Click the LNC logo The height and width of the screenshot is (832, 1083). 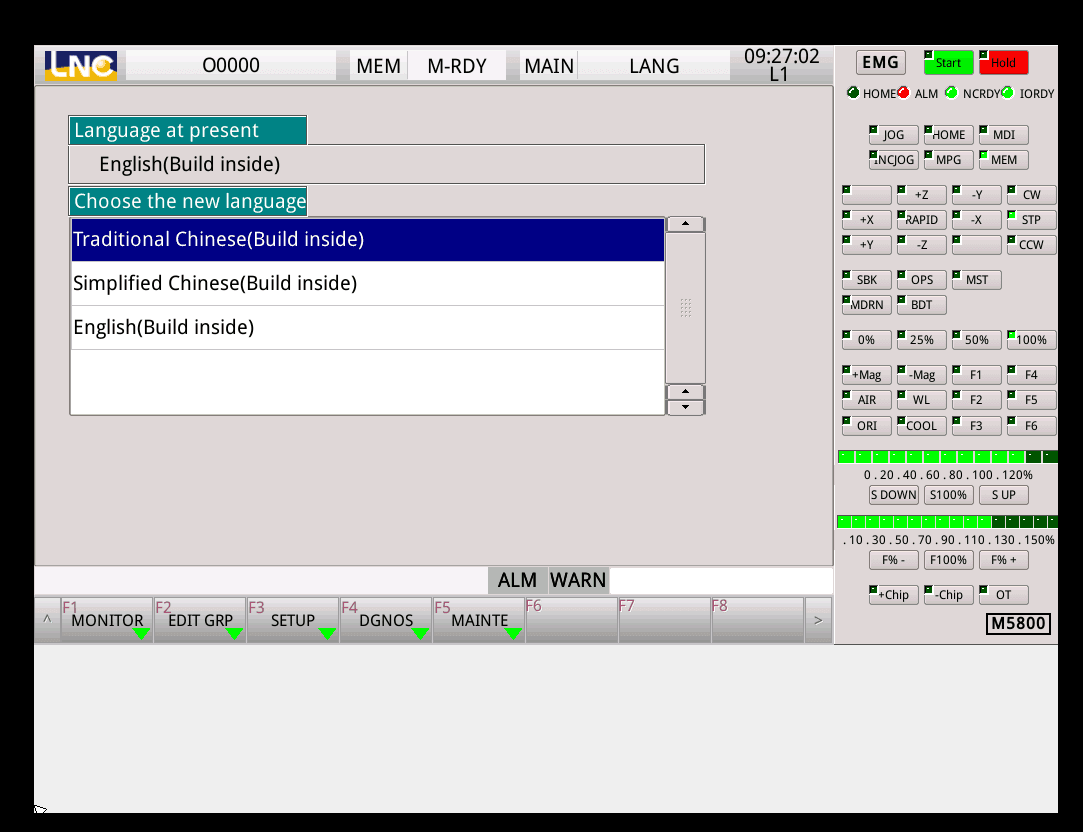click(81, 66)
